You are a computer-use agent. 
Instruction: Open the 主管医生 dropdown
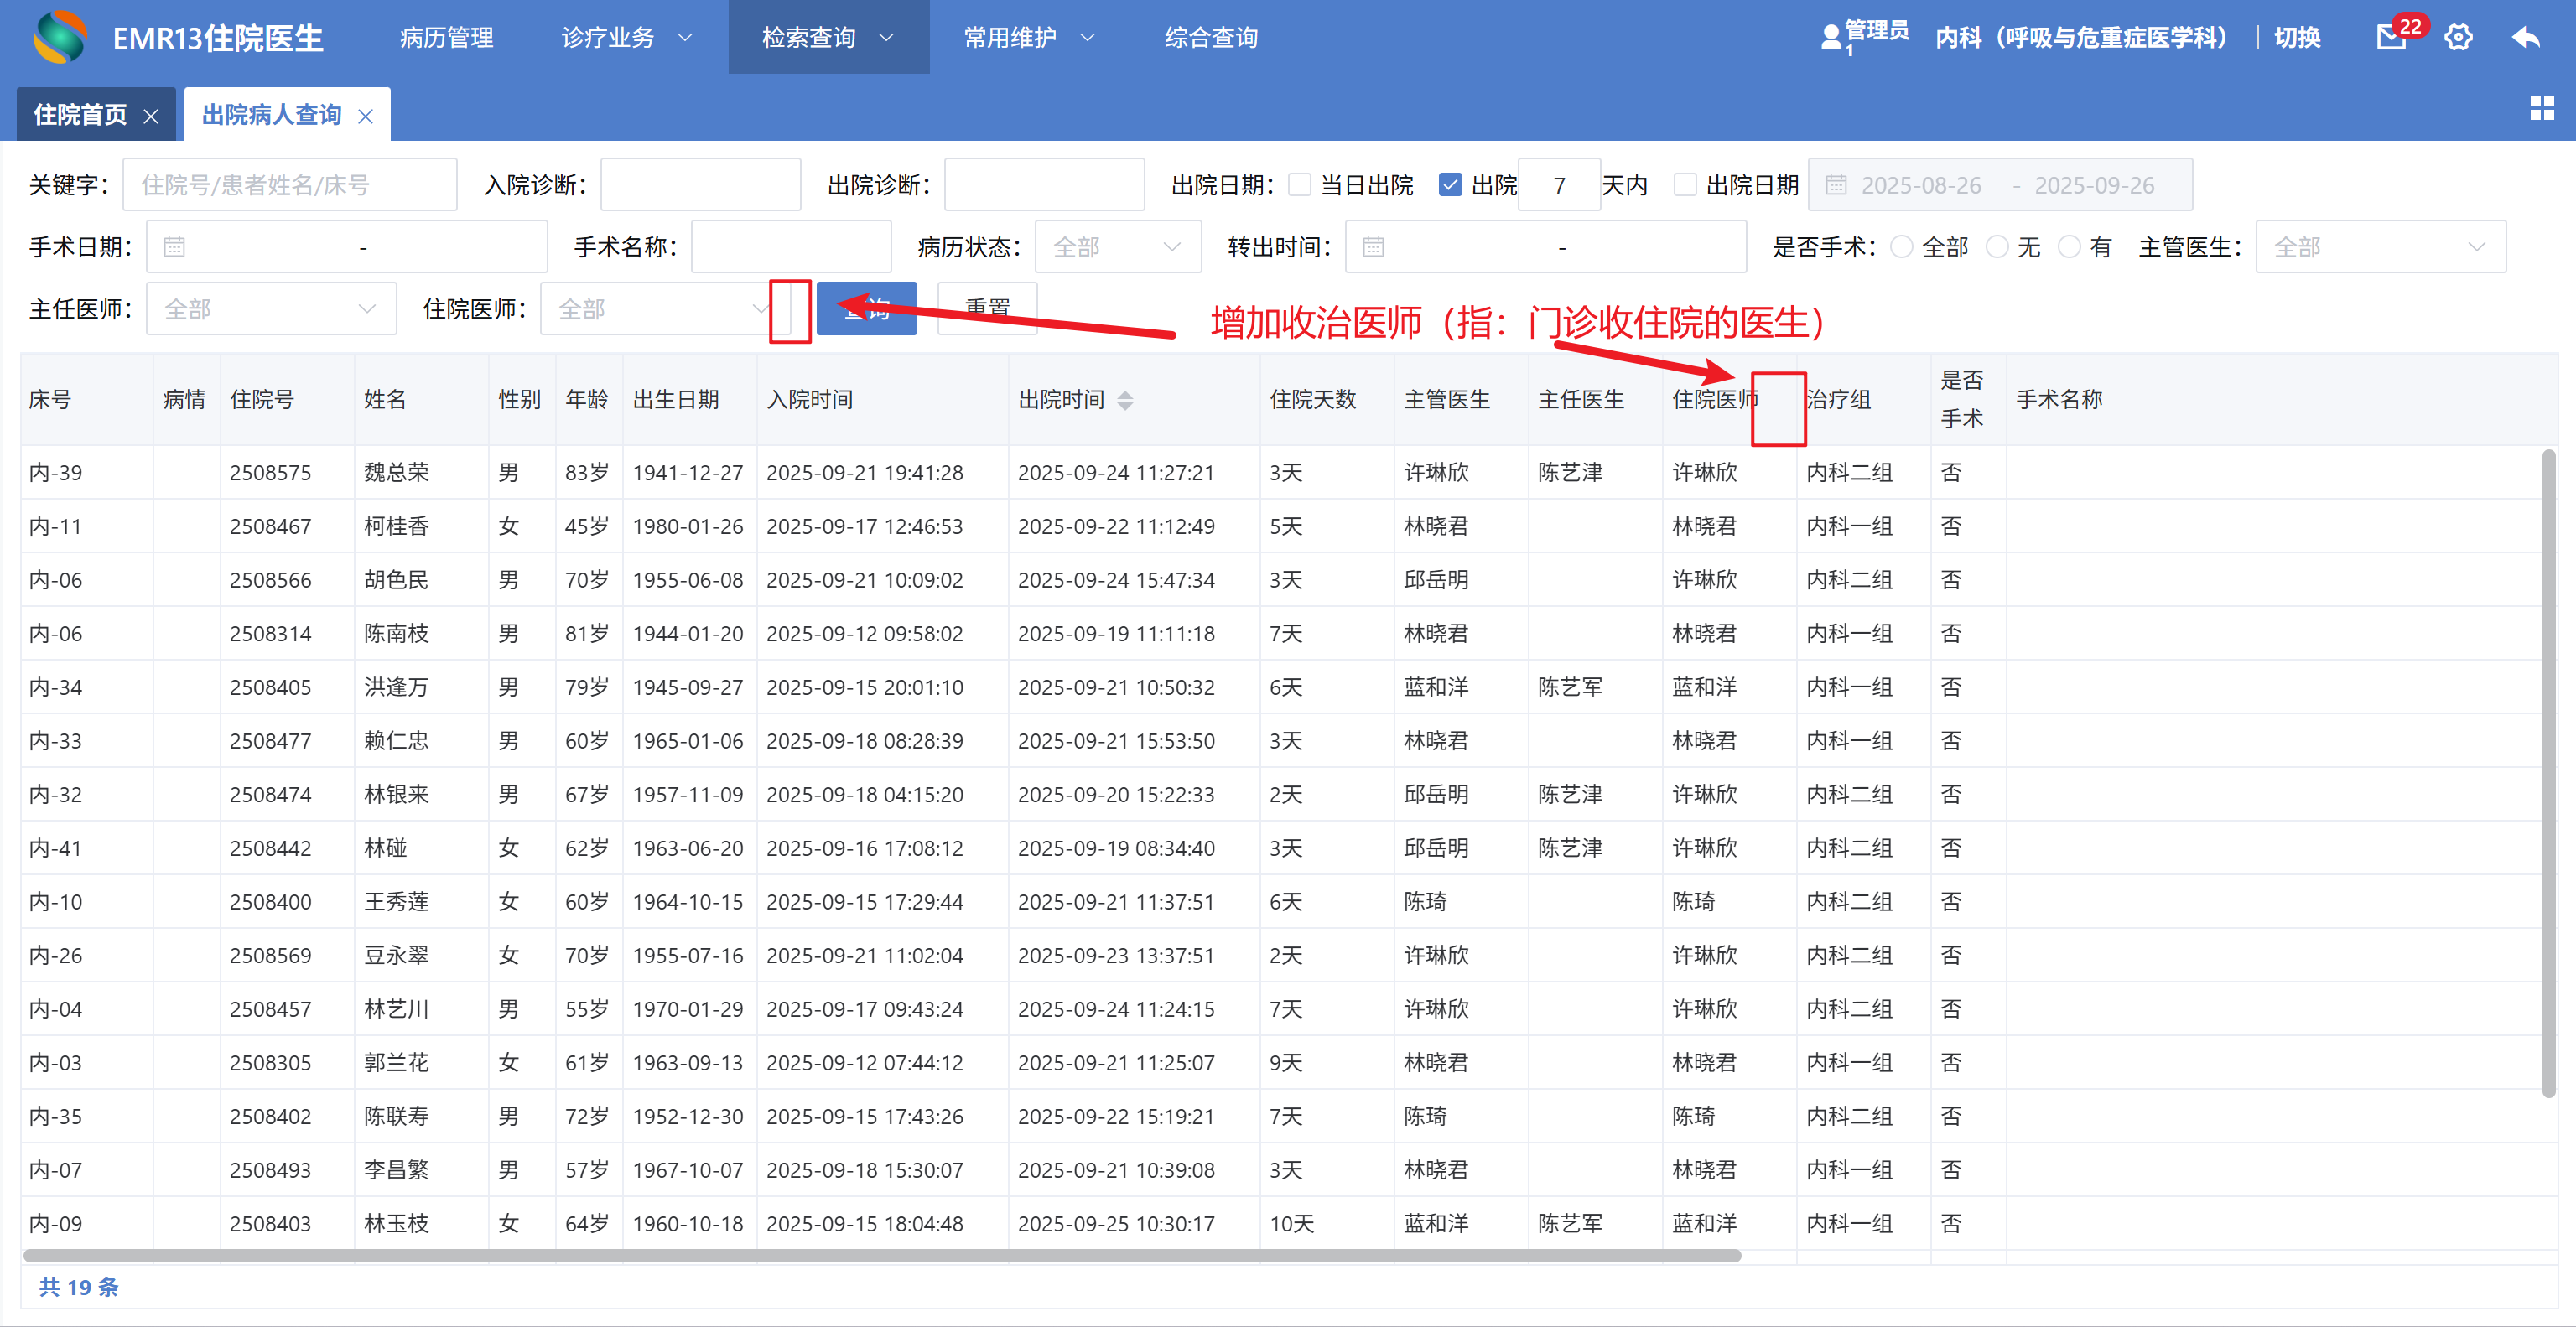point(2379,247)
